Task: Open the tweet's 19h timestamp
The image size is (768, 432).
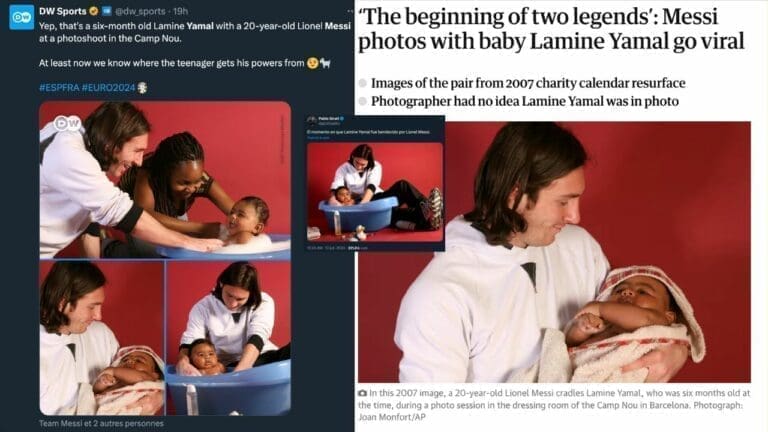Action: [180, 11]
